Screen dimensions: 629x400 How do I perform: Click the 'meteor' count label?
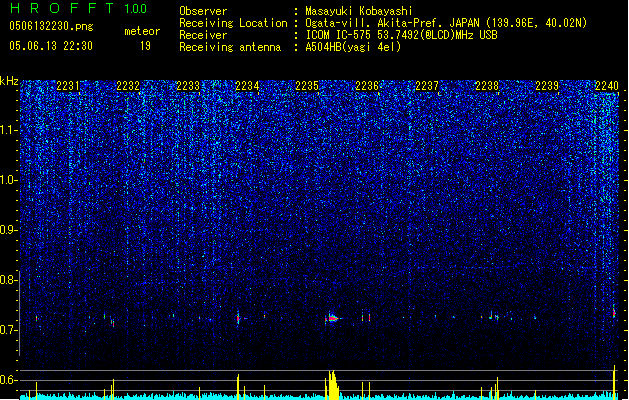pyautogui.click(x=142, y=31)
